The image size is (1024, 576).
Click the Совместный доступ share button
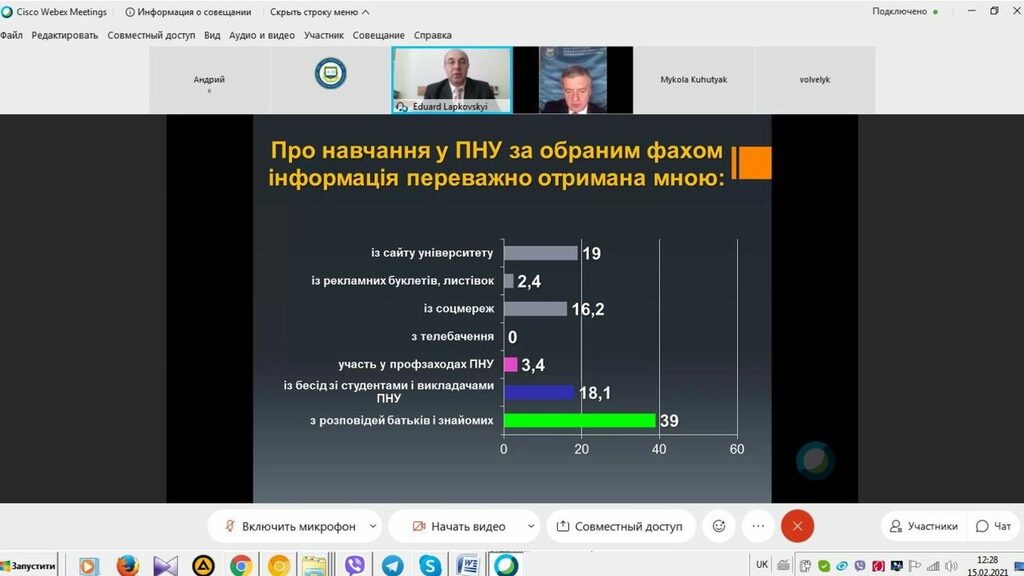click(x=619, y=526)
